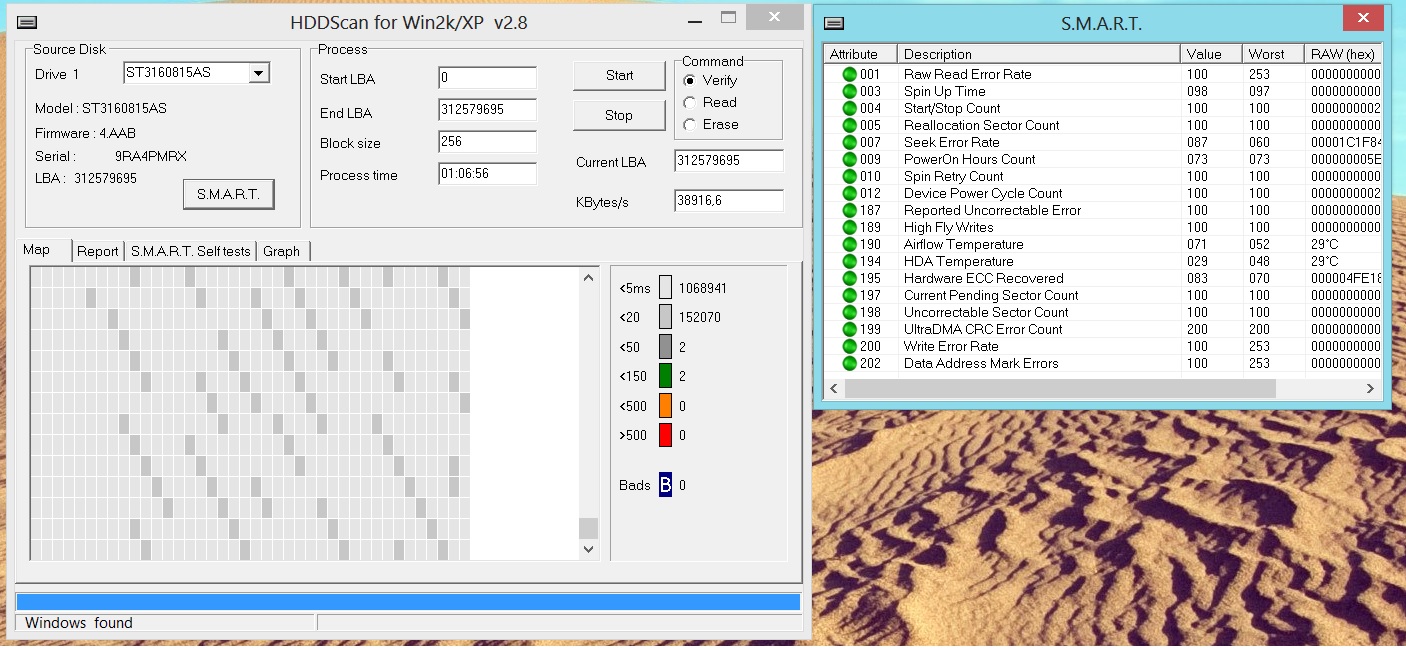Click the serial number 9RA4PMRX
1406x648 pixels.
point(151,156)
